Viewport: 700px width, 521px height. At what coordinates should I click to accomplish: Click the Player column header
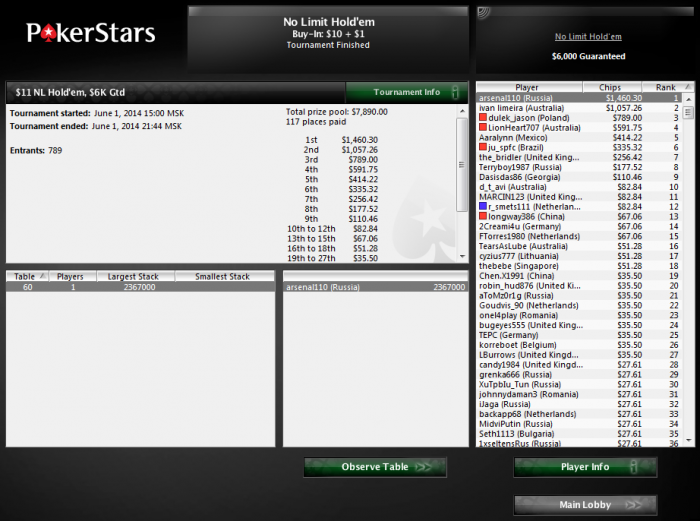coord(529,87)
